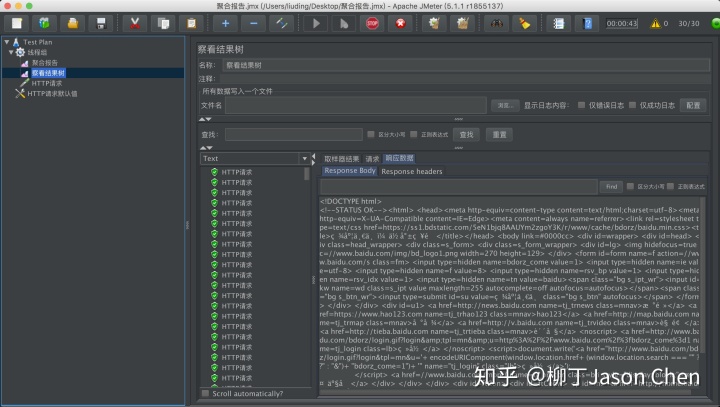Collapse all nodes with the minus icon
The image size is (720, 407).
pos(253,23)
